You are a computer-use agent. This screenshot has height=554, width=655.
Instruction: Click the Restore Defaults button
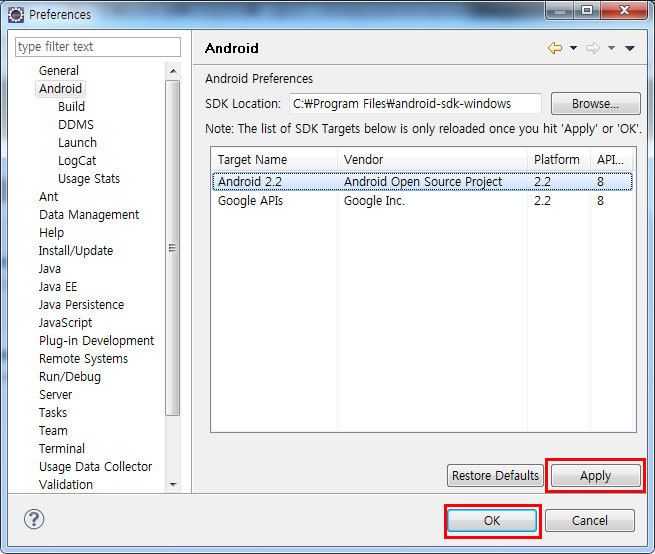[495, 475]
